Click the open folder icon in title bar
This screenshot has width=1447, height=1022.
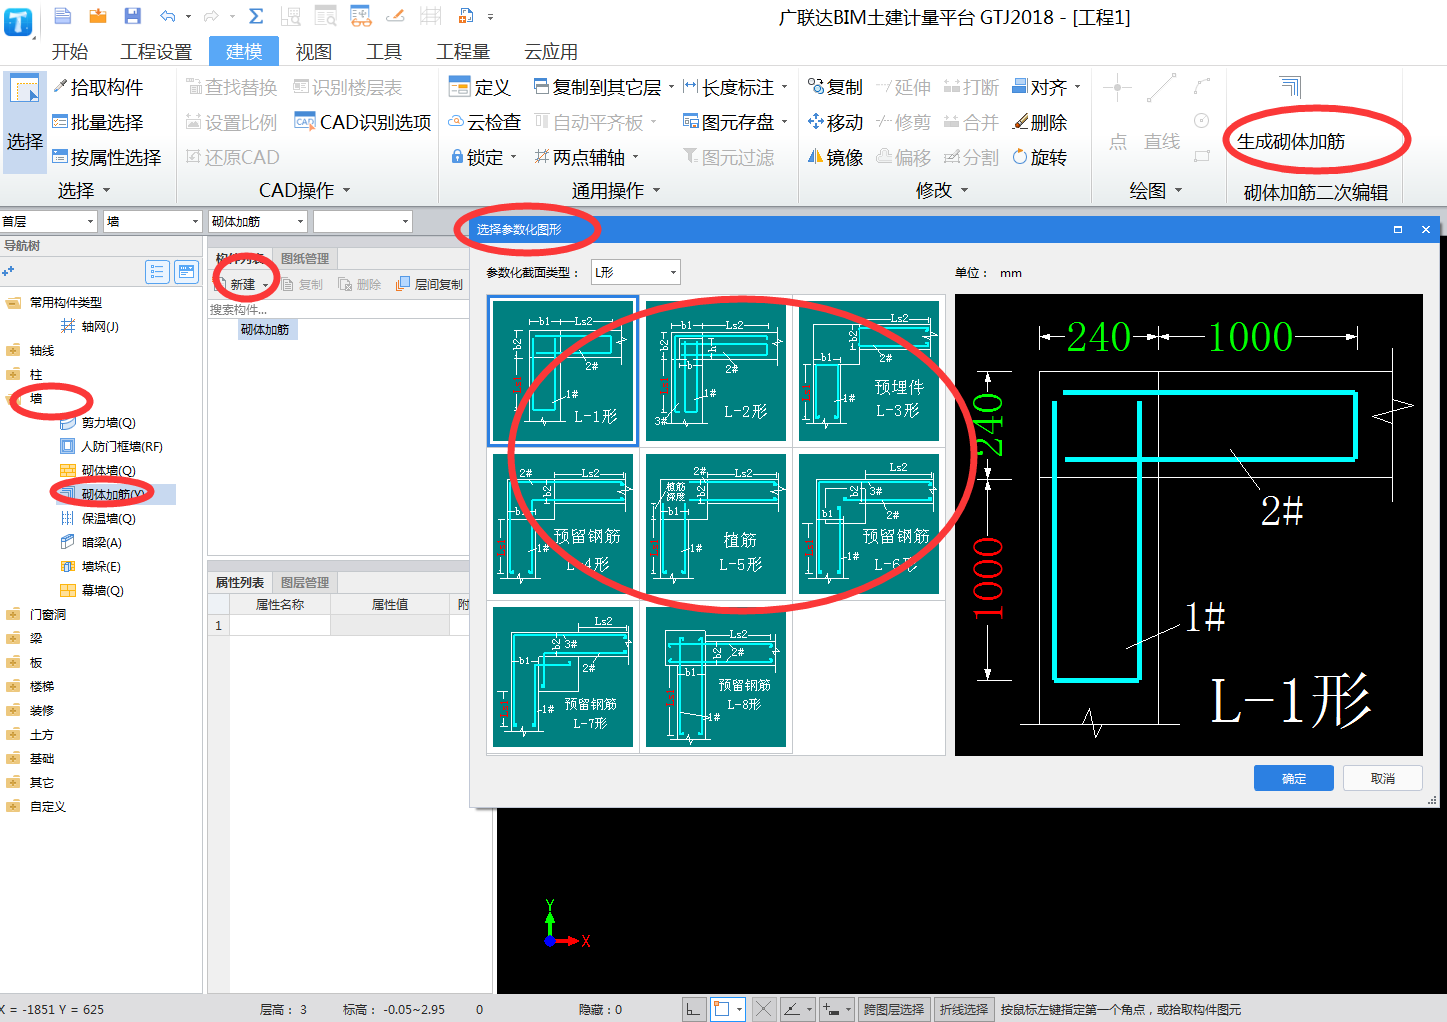click(x=97, y=16)
